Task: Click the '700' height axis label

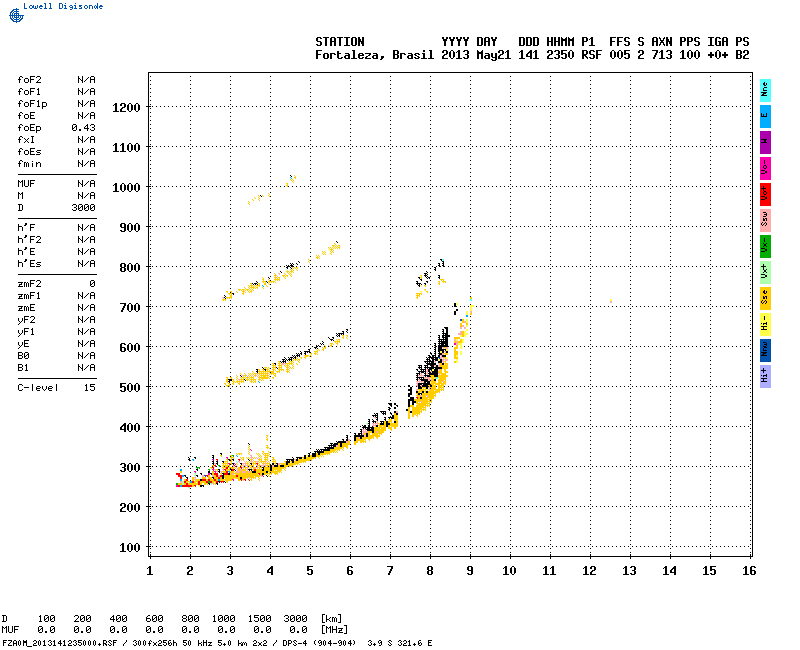Action: pos(130,308)
